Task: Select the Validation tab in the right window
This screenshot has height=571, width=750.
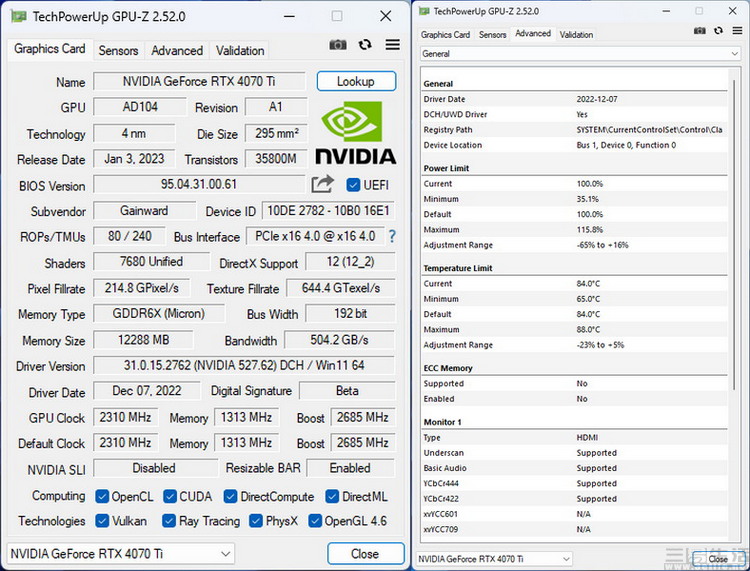Action: click(576, 34)
